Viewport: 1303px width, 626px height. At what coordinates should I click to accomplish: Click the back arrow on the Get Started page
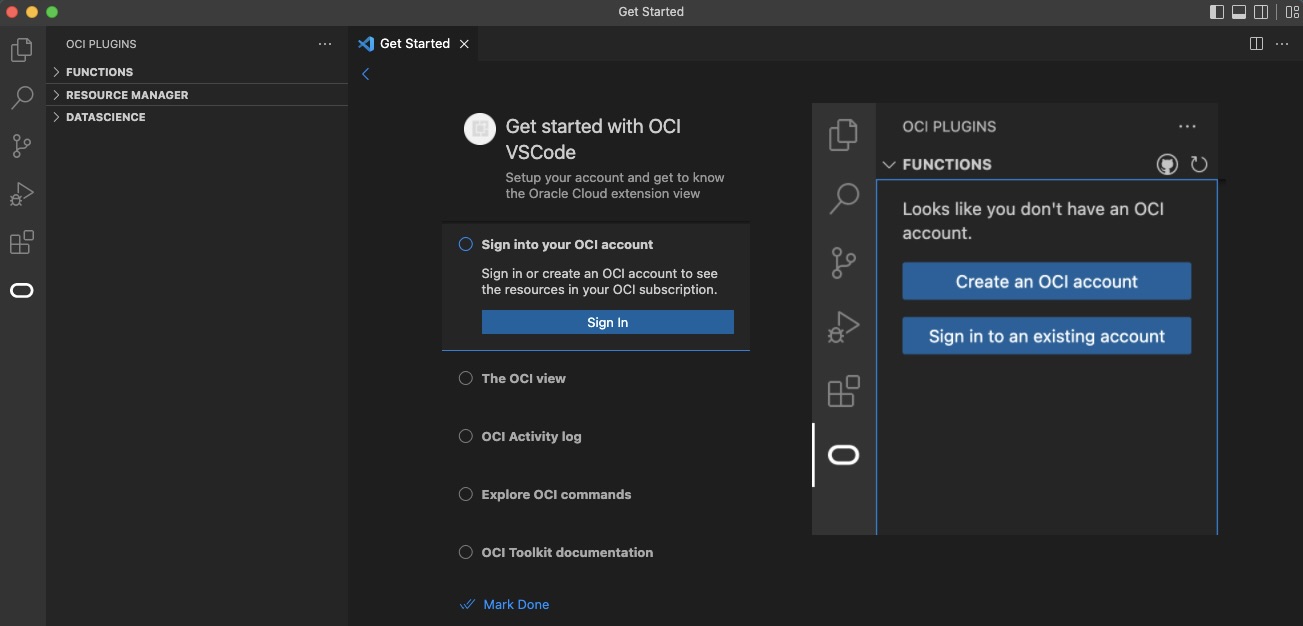click(365, 73)
